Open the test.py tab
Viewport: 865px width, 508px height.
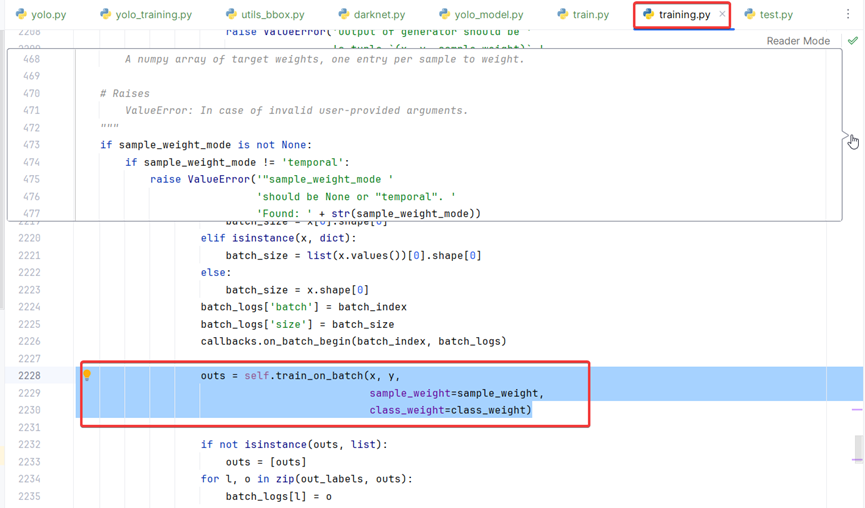(768, 15)
